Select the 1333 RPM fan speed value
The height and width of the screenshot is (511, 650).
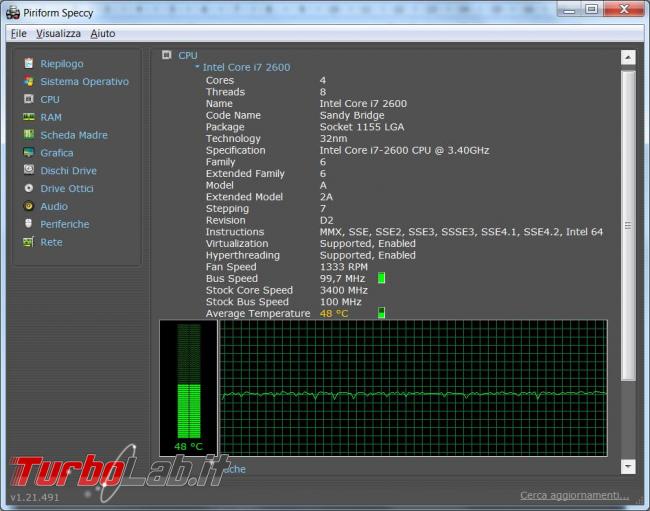point(344,267)
